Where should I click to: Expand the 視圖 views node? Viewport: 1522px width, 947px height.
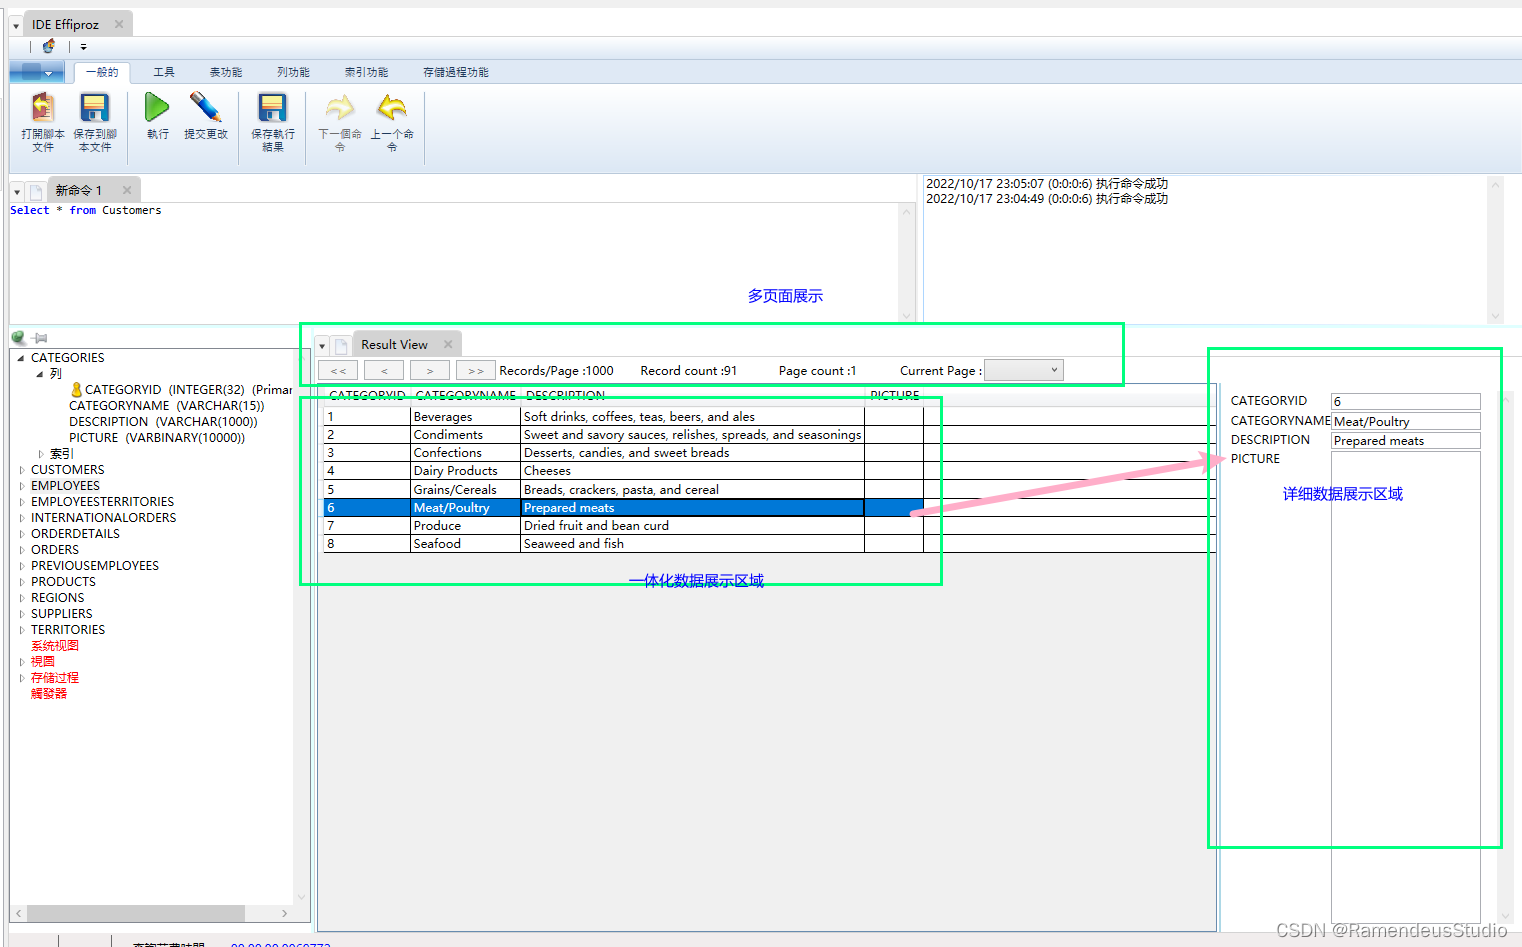coord(22,662)
